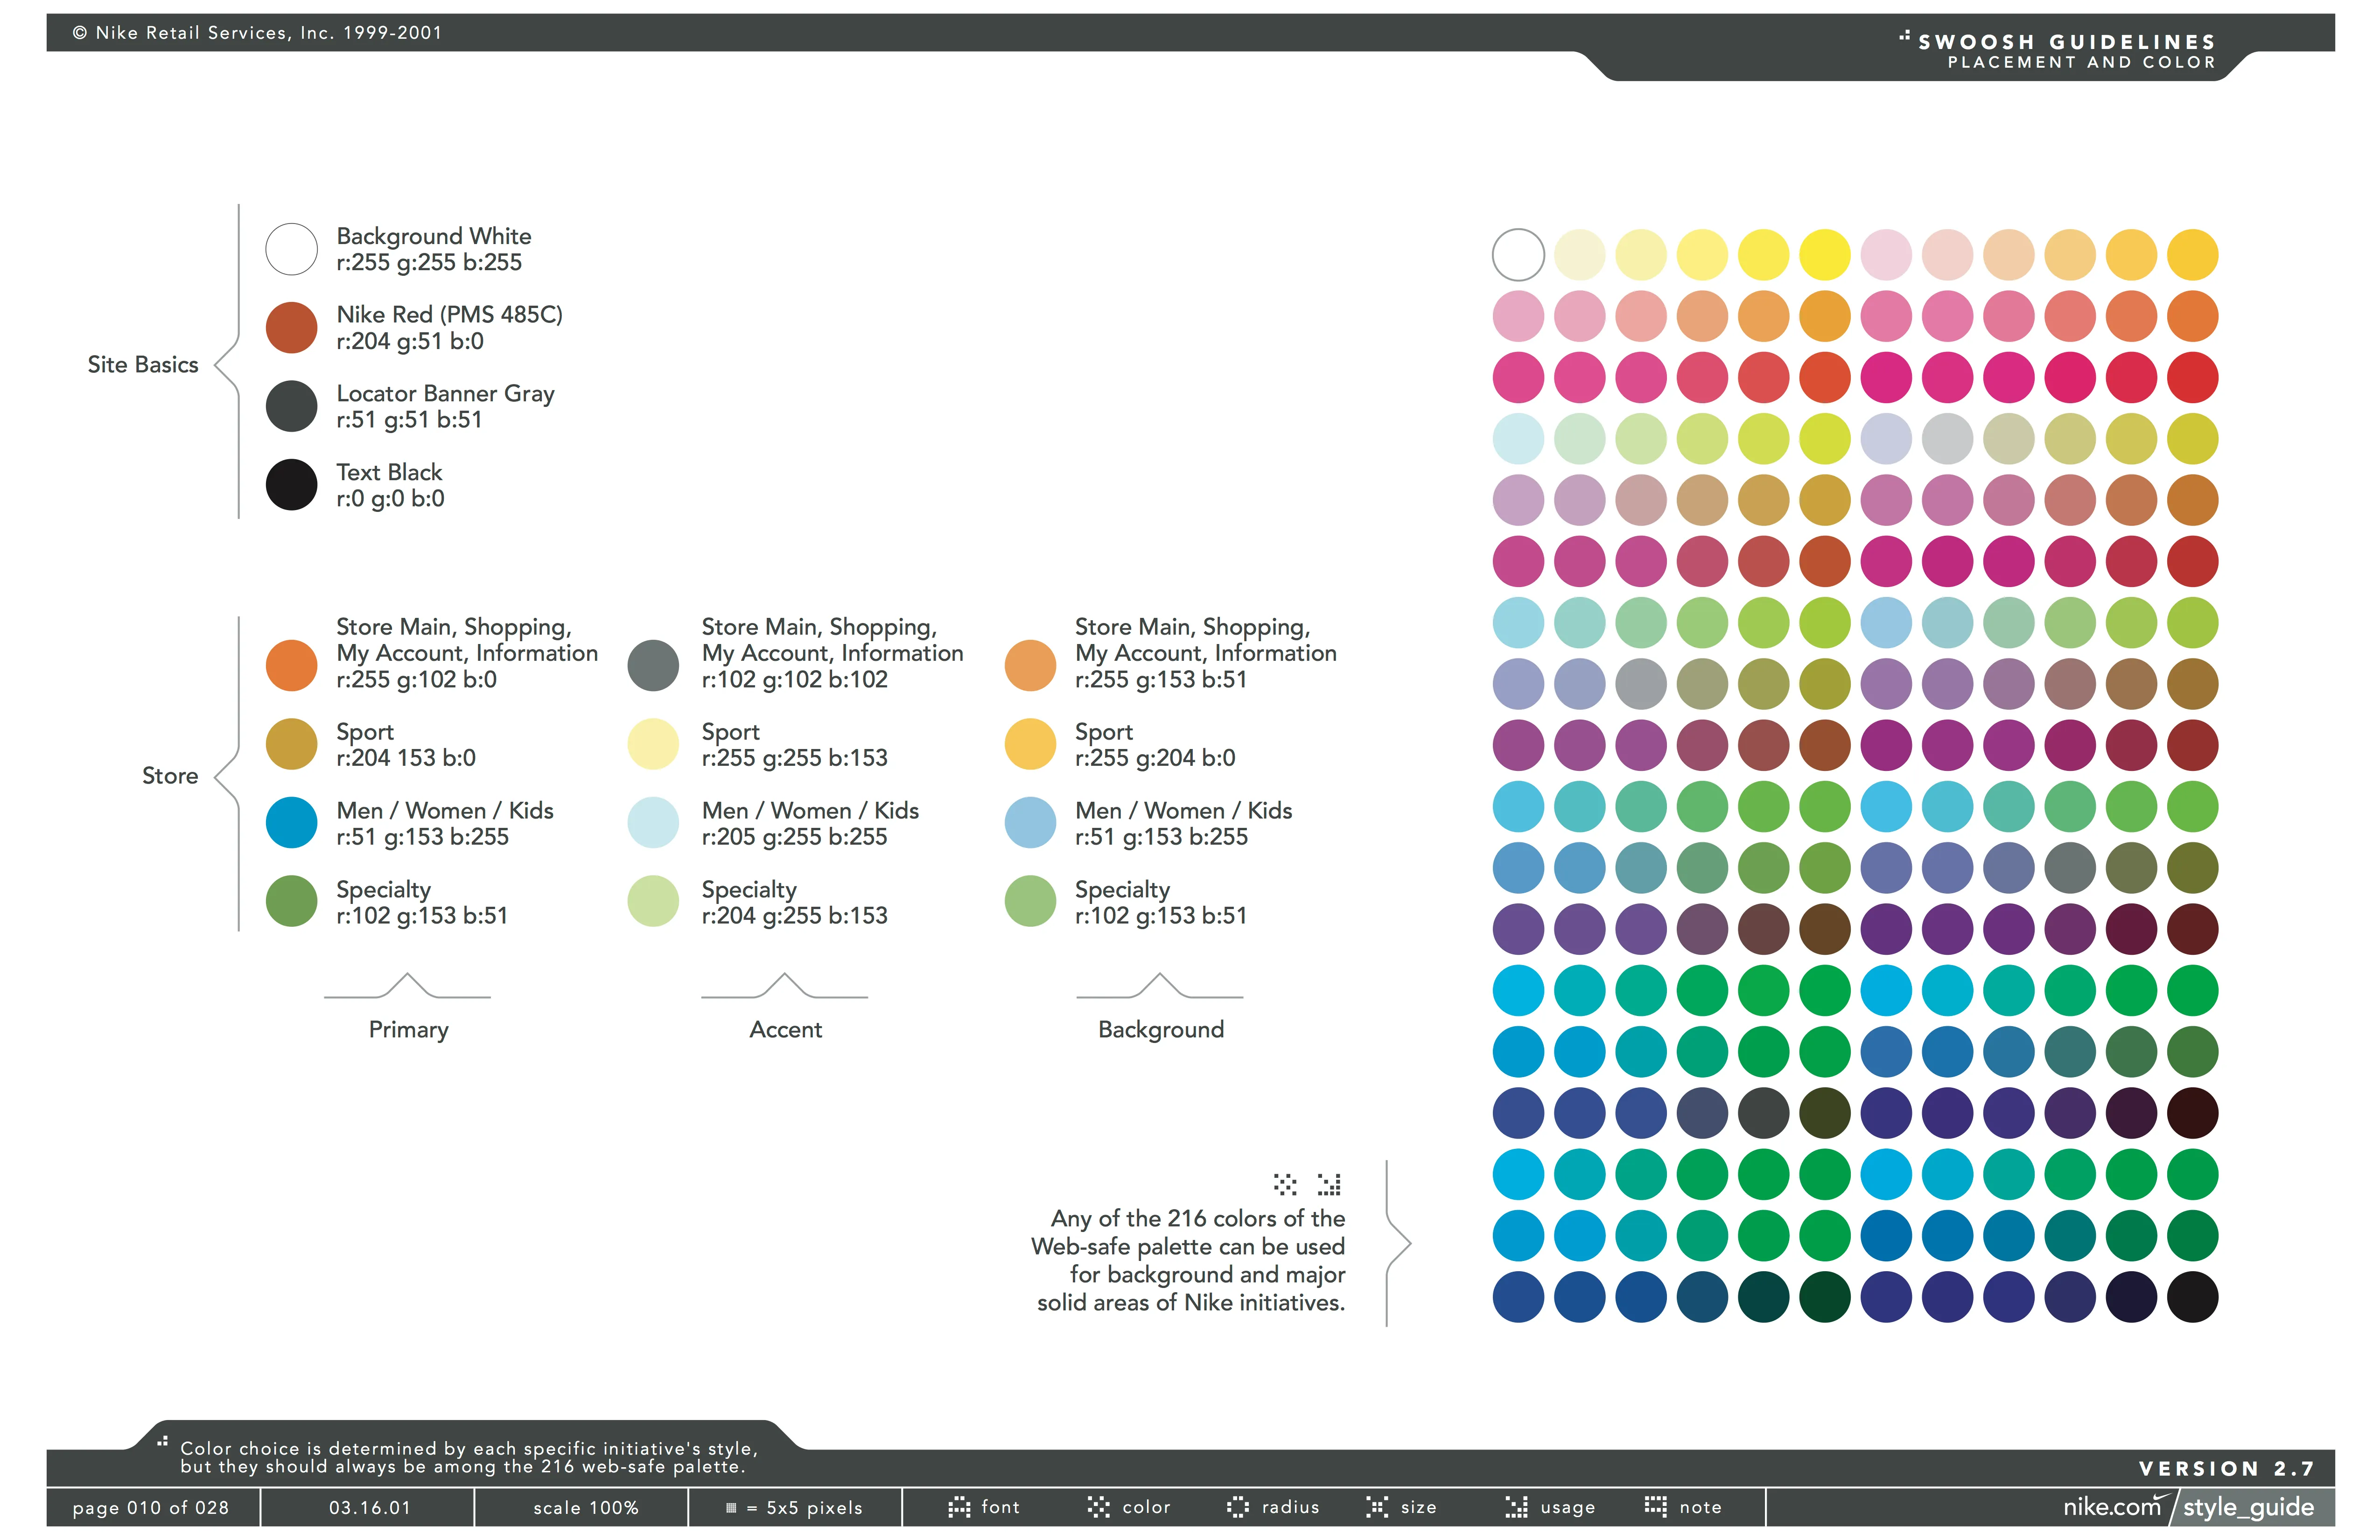Click the dotted color icon above the web-safe palette note
The image size is (2380, 1540).
[x=1285, y=1184]
